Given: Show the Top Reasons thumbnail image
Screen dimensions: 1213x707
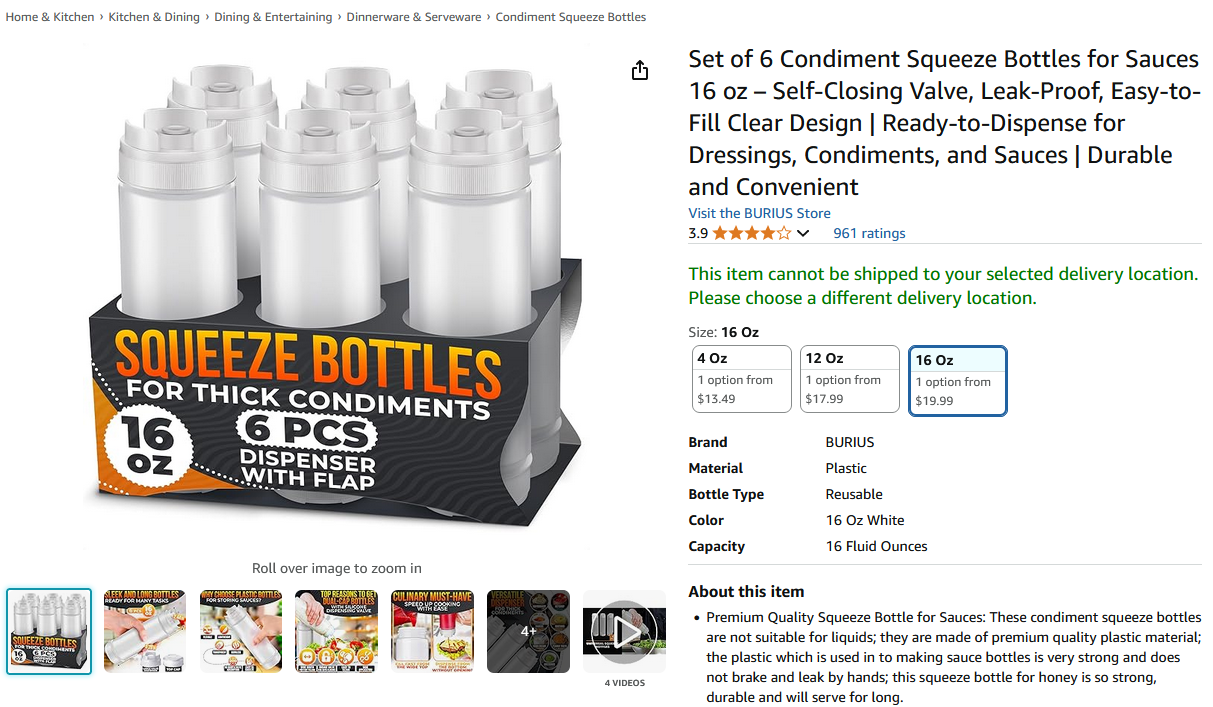Looking at the screenshot, I should 337,631.
